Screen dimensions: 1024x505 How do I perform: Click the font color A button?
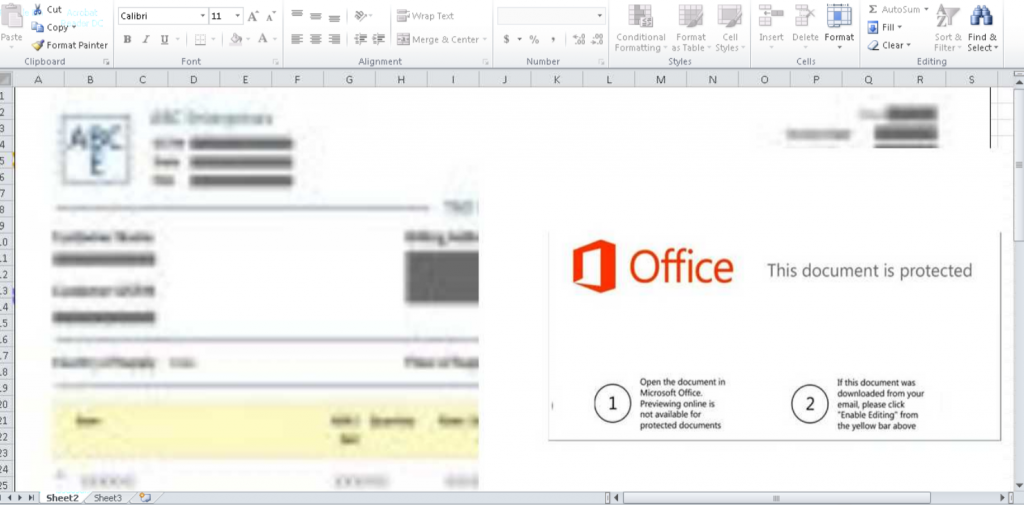[x=263, y=39]
